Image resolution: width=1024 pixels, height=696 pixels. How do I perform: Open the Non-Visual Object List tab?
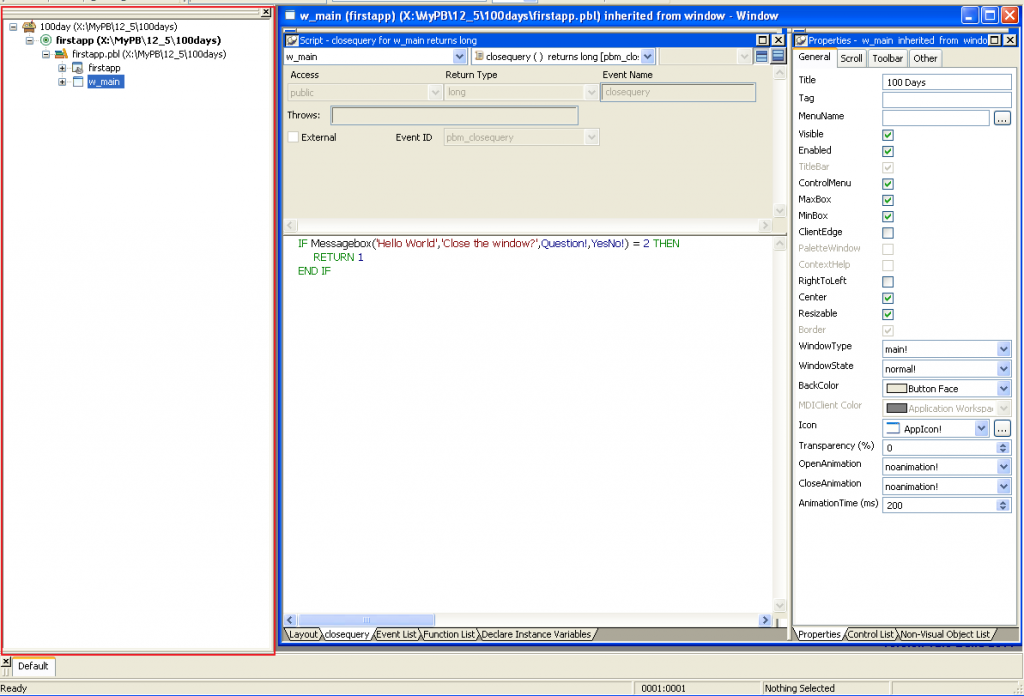click(946, 635)
